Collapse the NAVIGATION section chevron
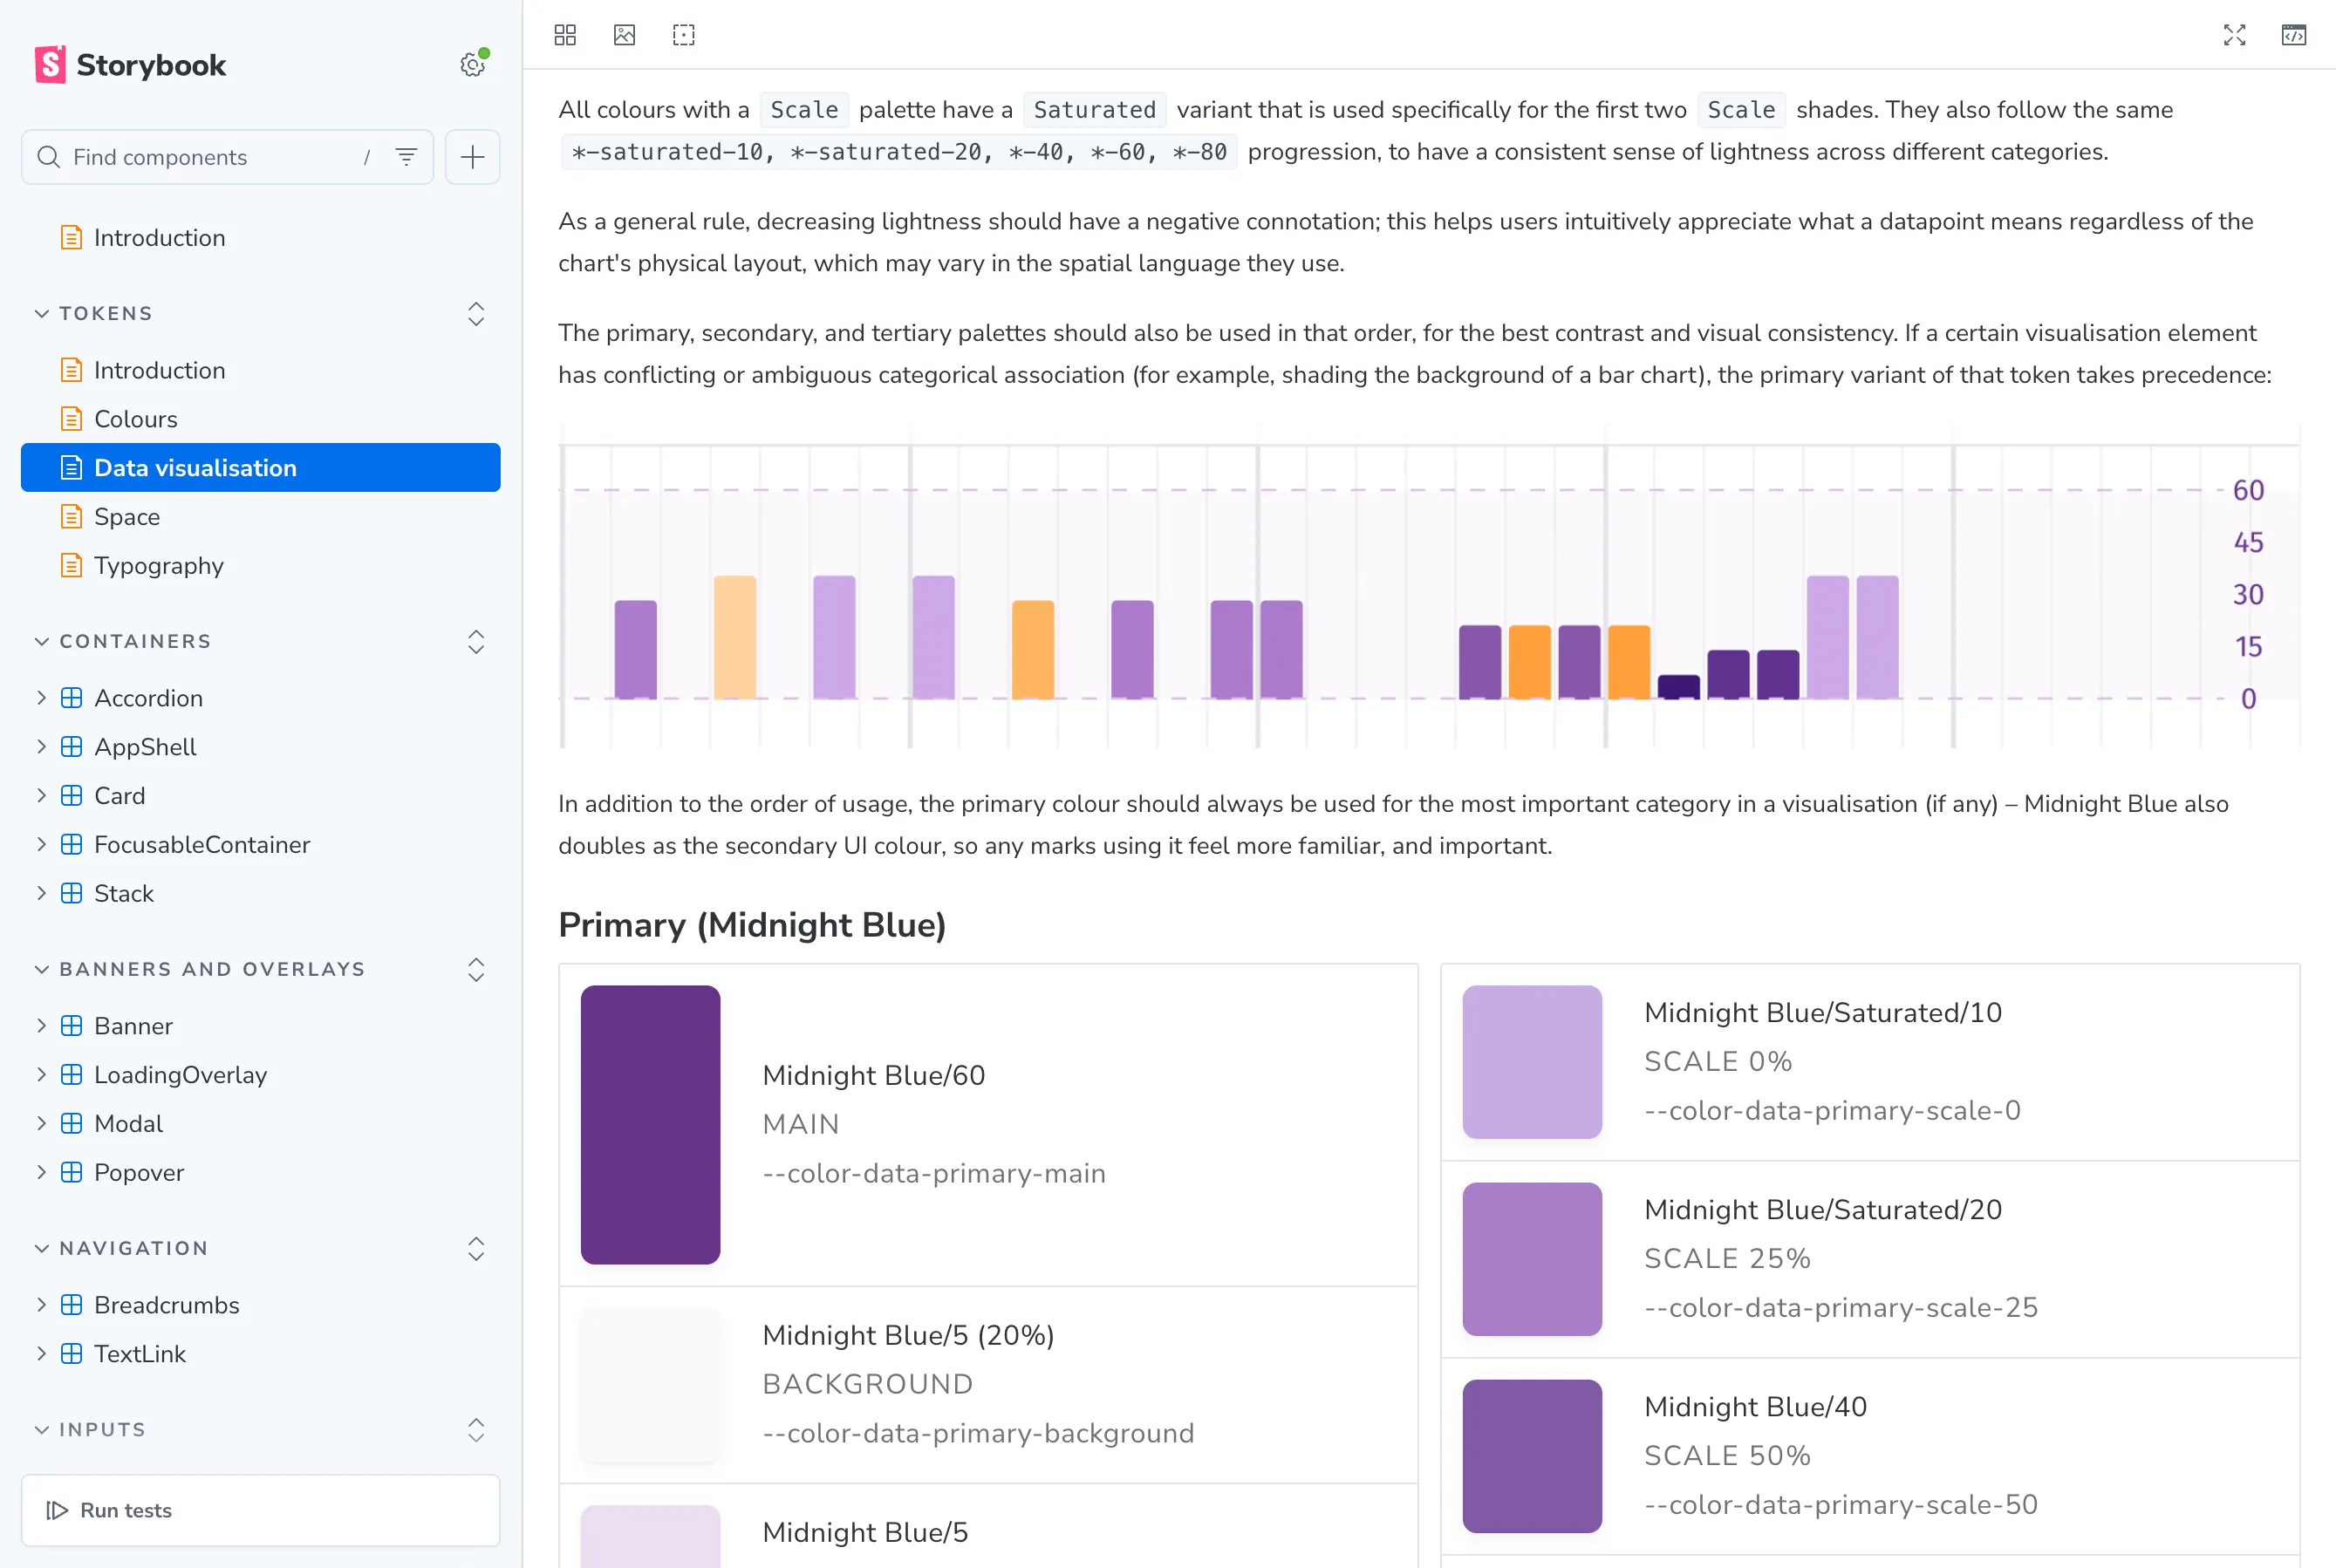The width and height of the screenshot is (2336, 1568). [41, 1249]
